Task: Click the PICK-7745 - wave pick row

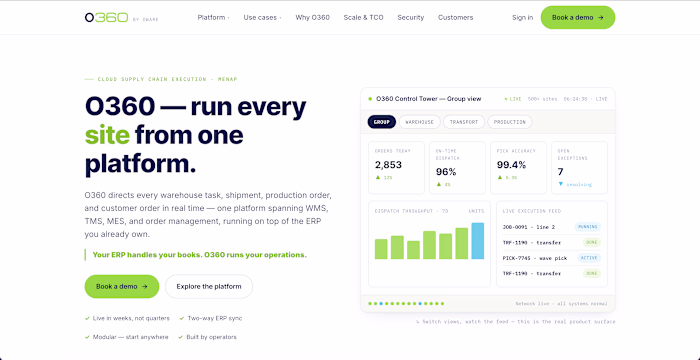Action: pos(552,258)
